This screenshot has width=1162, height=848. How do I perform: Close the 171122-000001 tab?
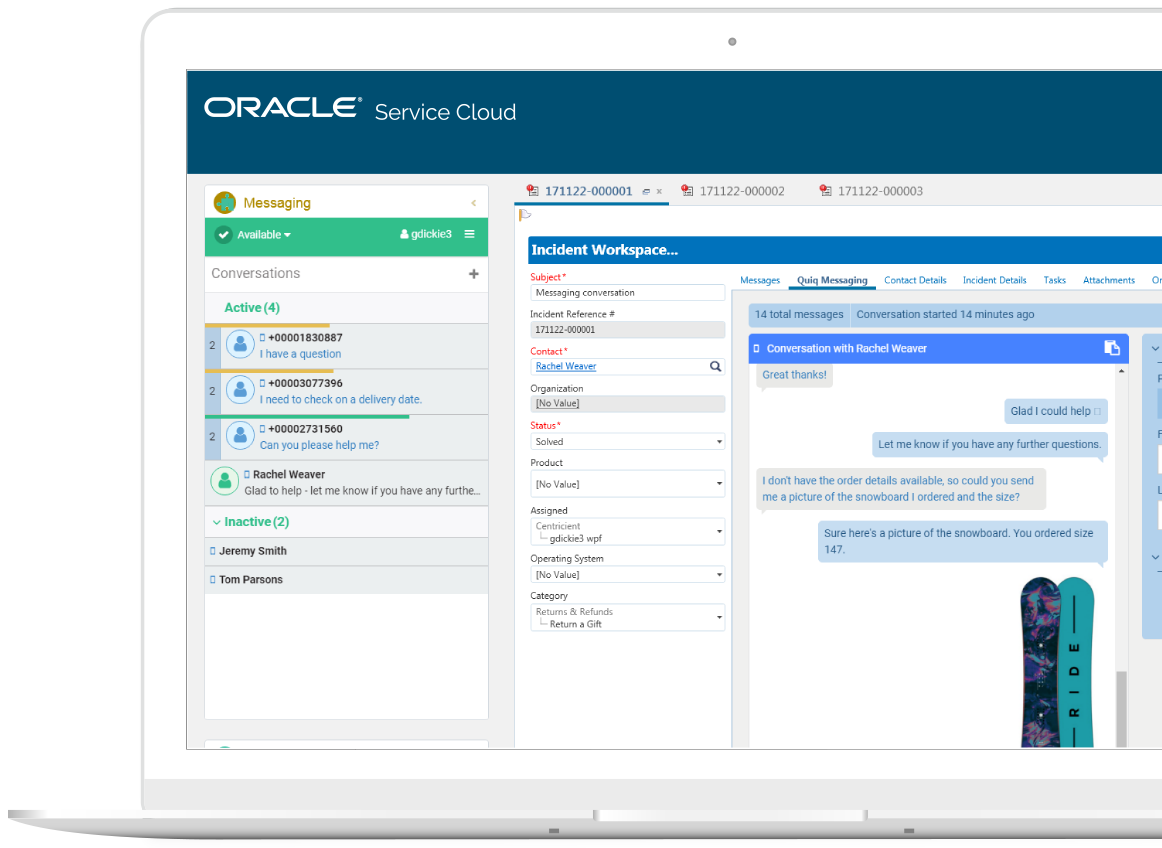click(659, 191)
